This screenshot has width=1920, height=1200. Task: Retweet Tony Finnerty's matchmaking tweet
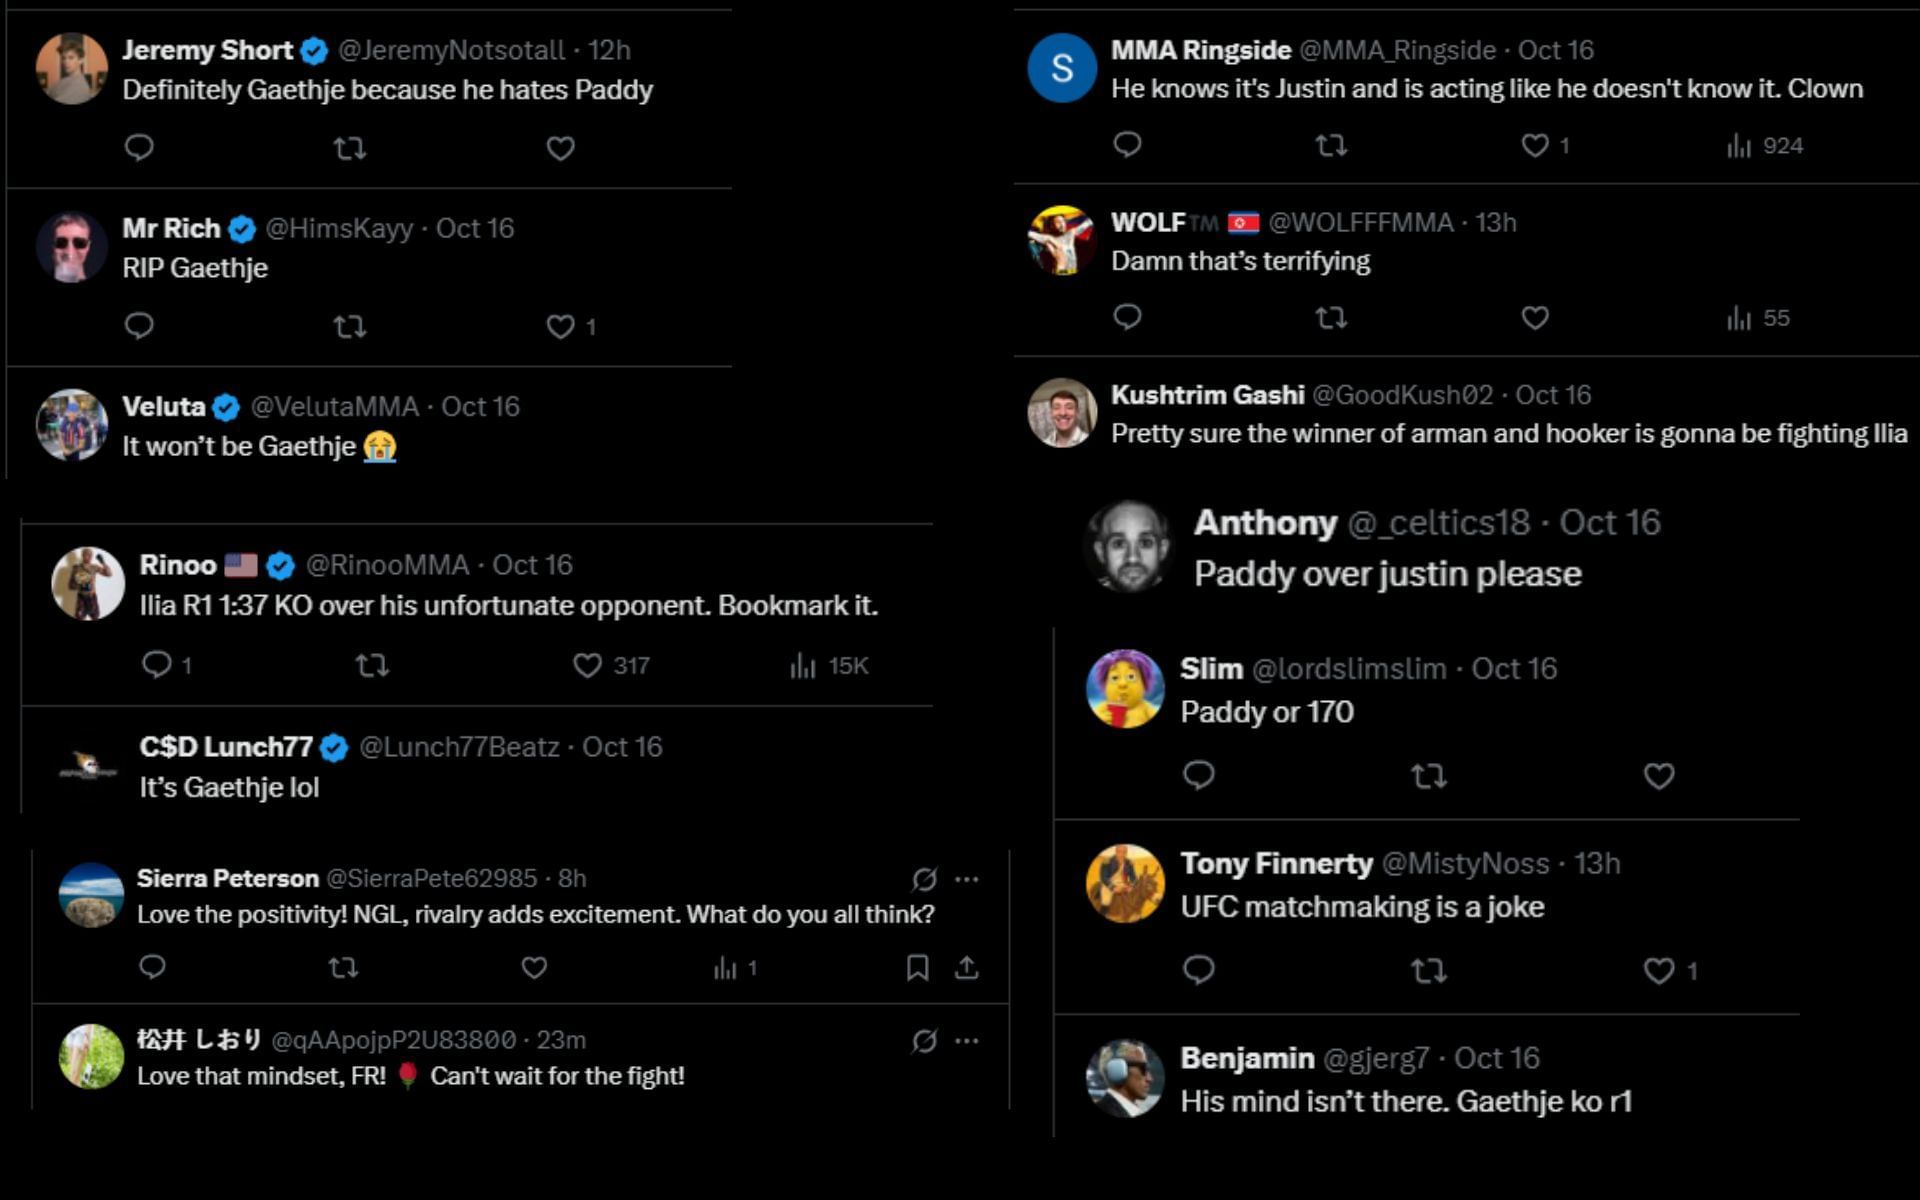tap(1428, 970)
